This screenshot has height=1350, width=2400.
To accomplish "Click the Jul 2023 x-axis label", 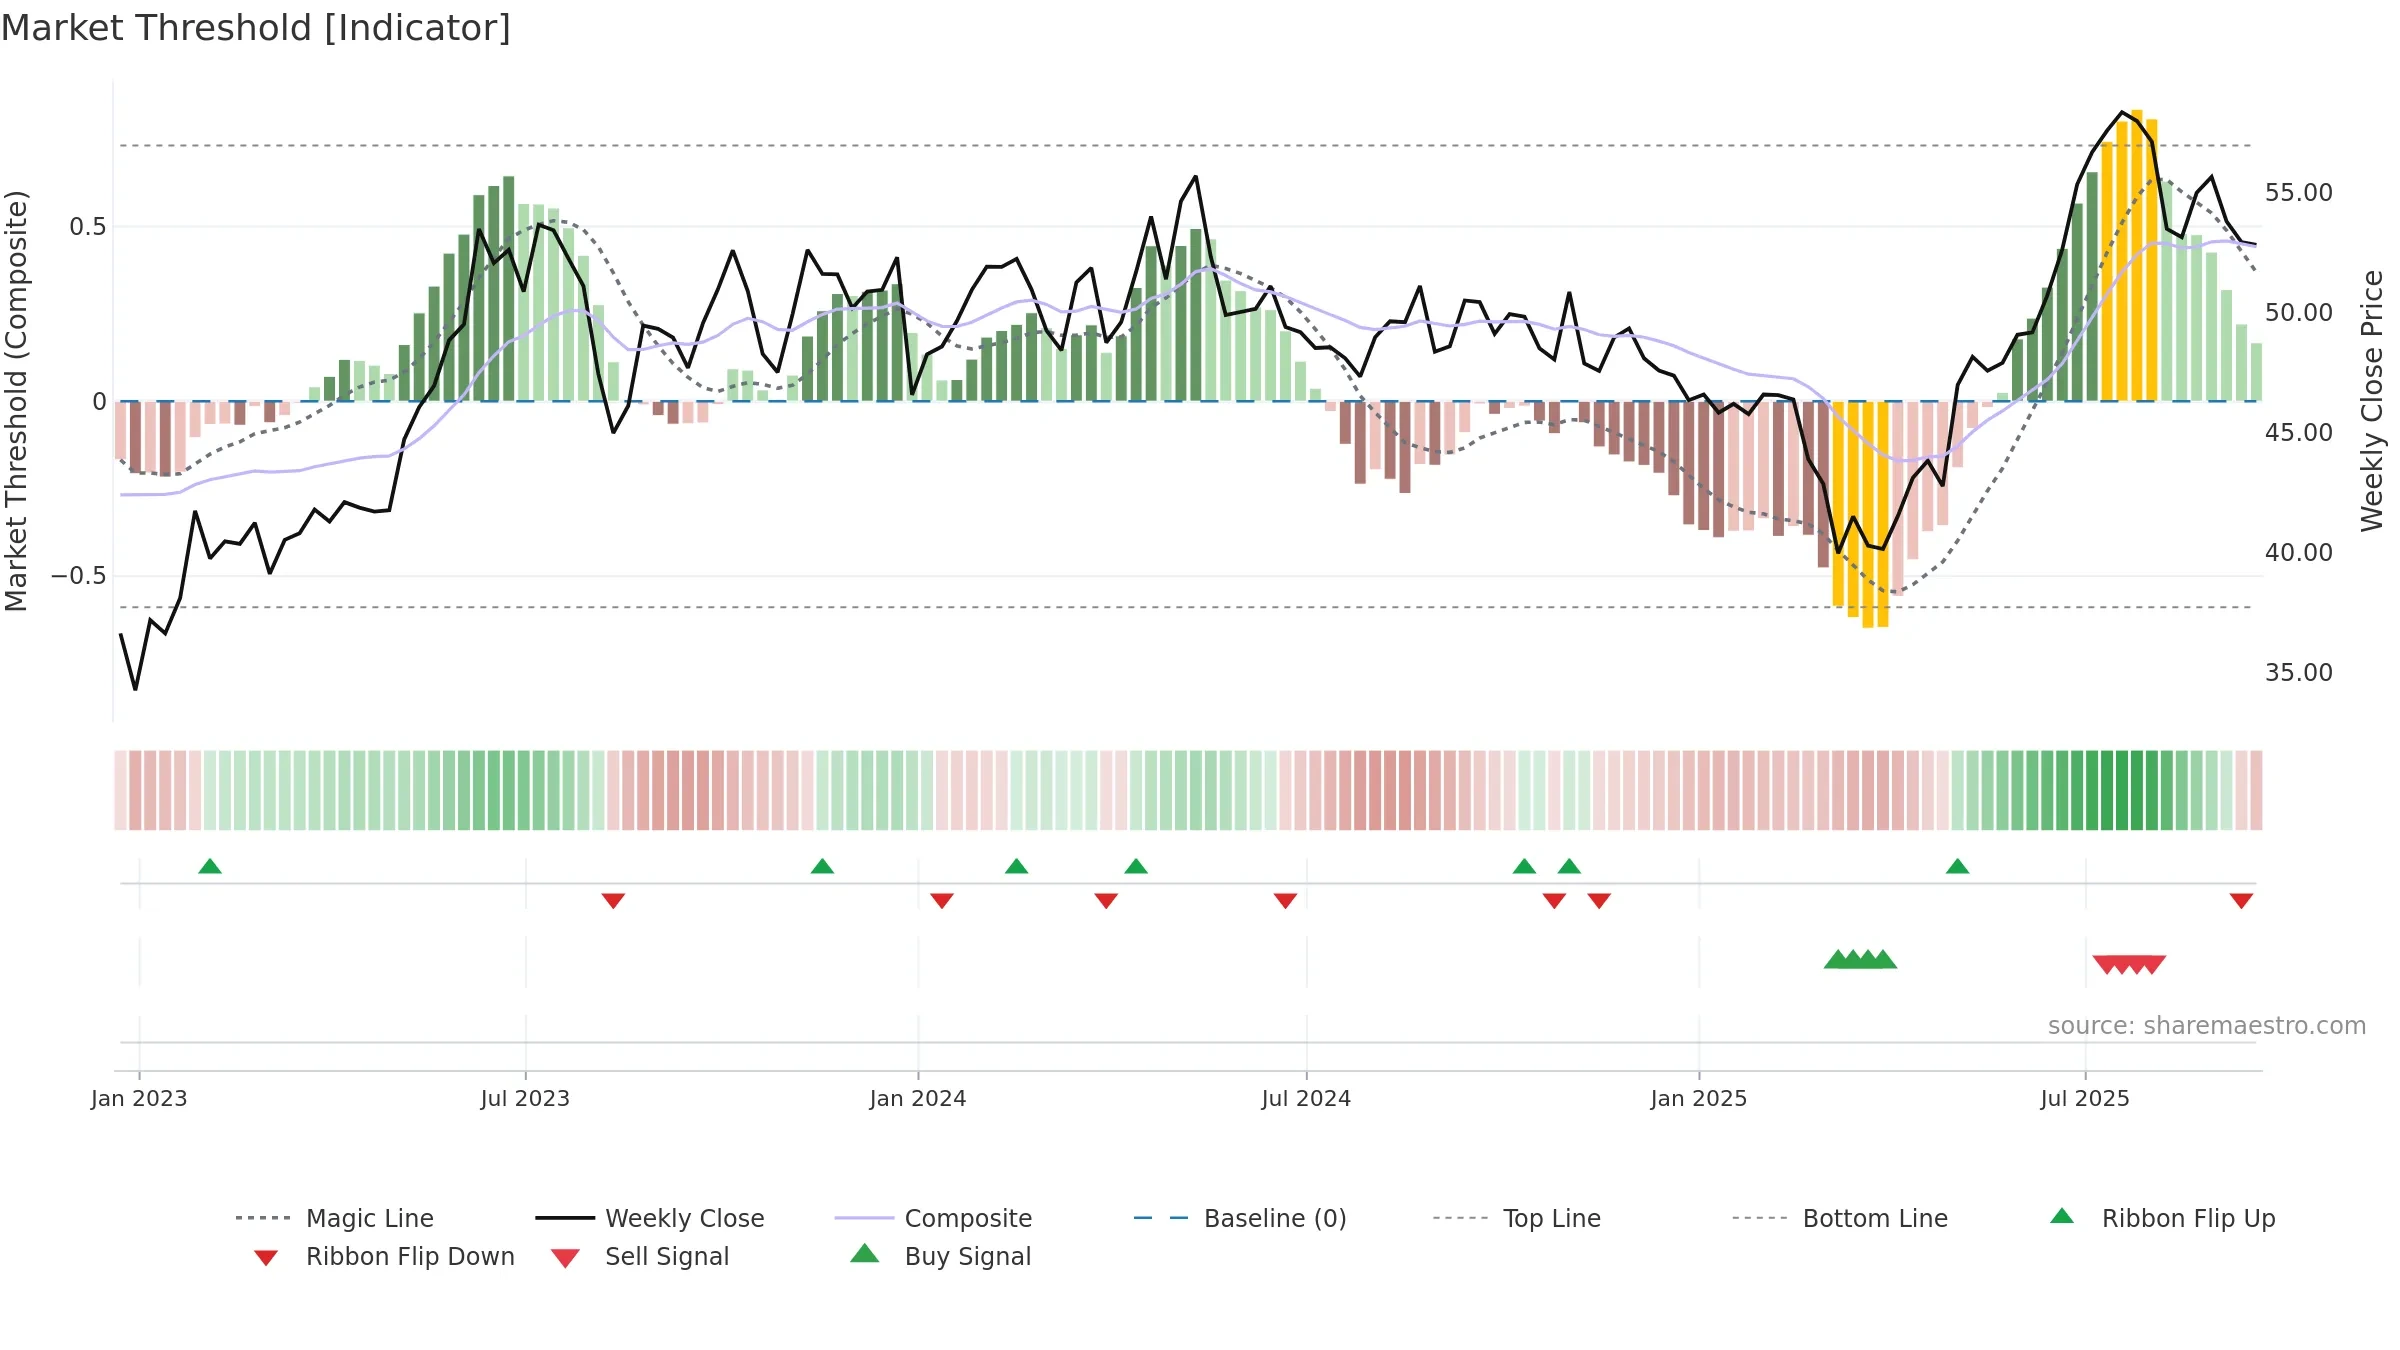I will [x=525, y=1099].
